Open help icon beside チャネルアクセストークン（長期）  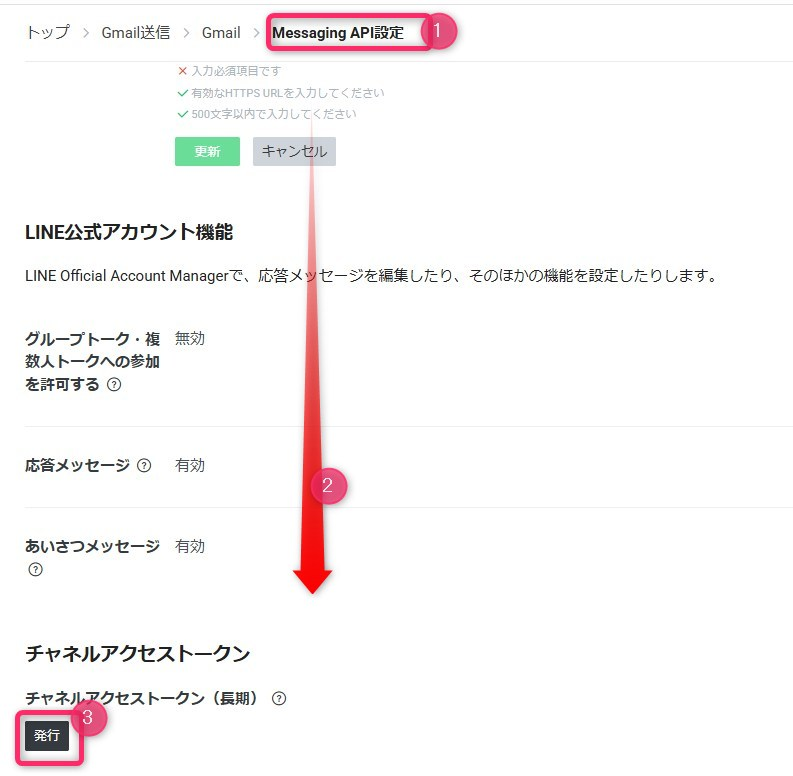(x=279, y=699)
